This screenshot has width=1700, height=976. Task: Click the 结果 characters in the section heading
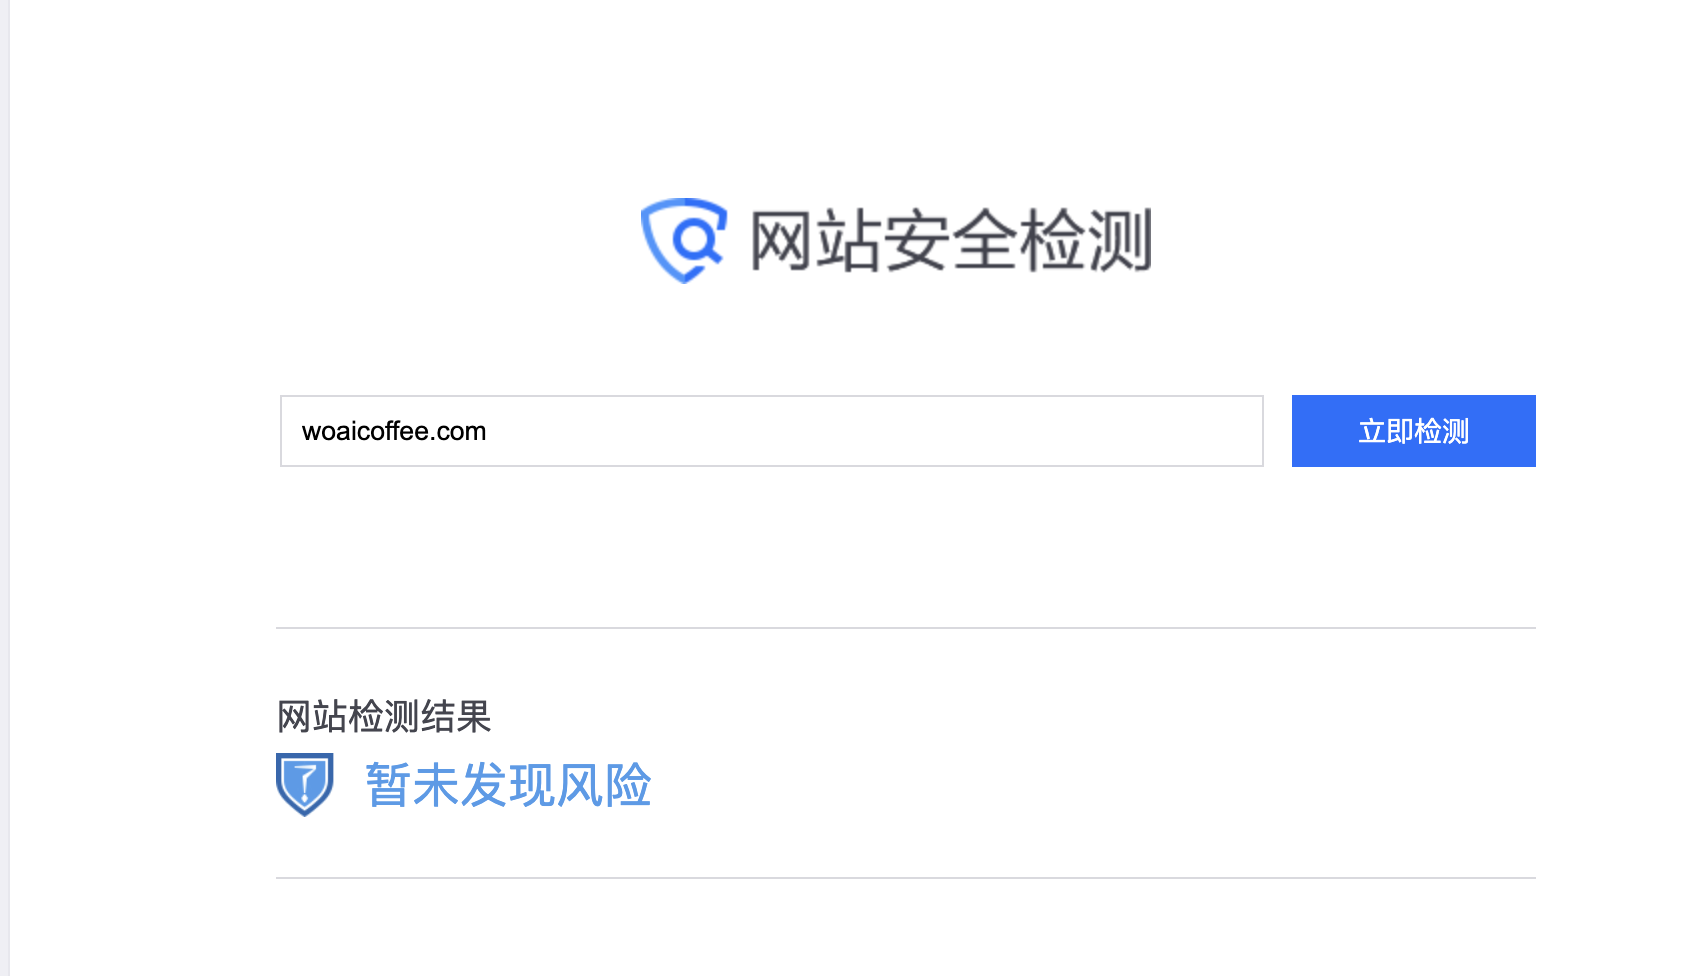point(456,717)
